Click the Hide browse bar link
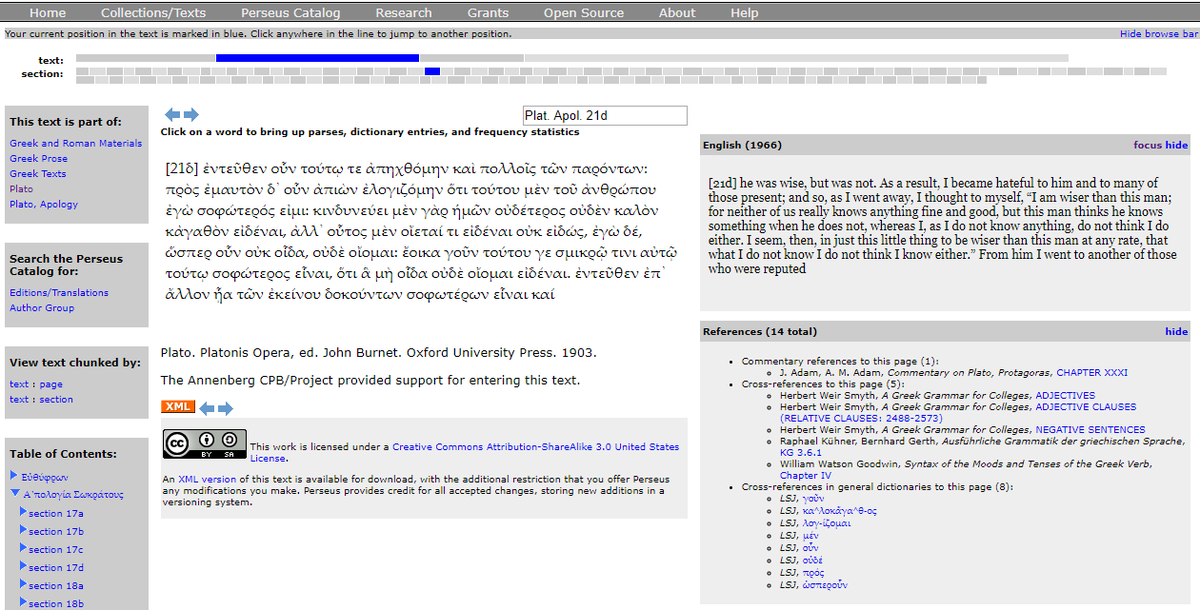1200x610 pixels. 1158,34
